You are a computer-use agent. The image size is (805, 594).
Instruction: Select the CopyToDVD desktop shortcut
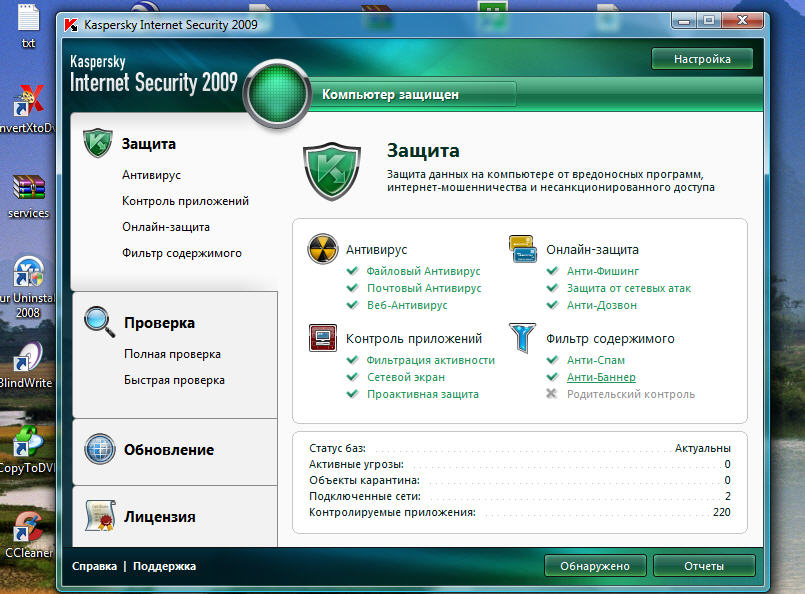[x=27, y=450]
